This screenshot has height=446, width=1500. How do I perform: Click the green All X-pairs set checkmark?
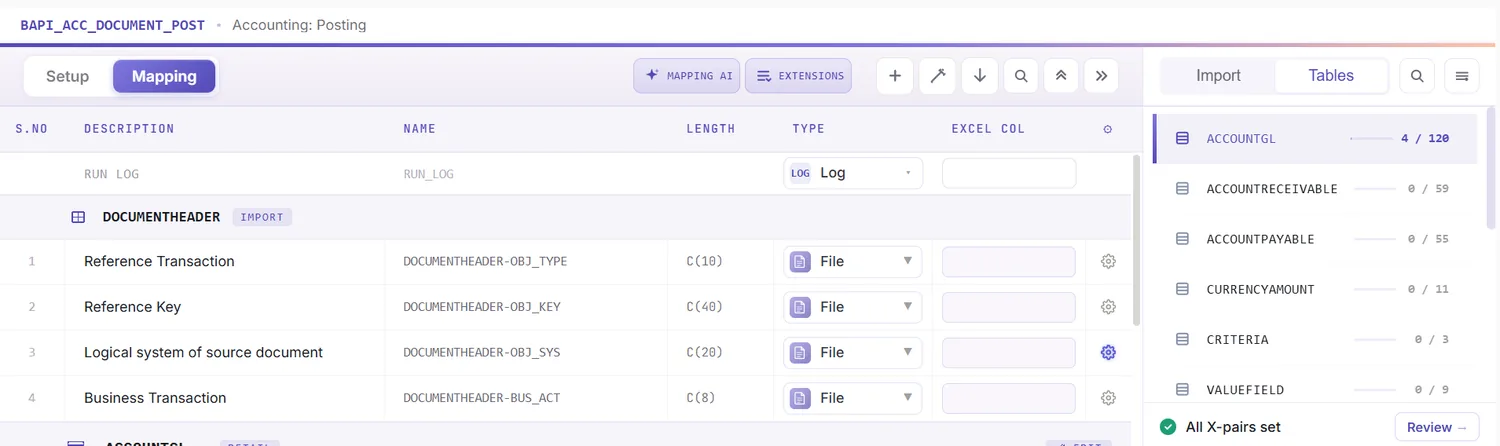(x=1167, y=427)
